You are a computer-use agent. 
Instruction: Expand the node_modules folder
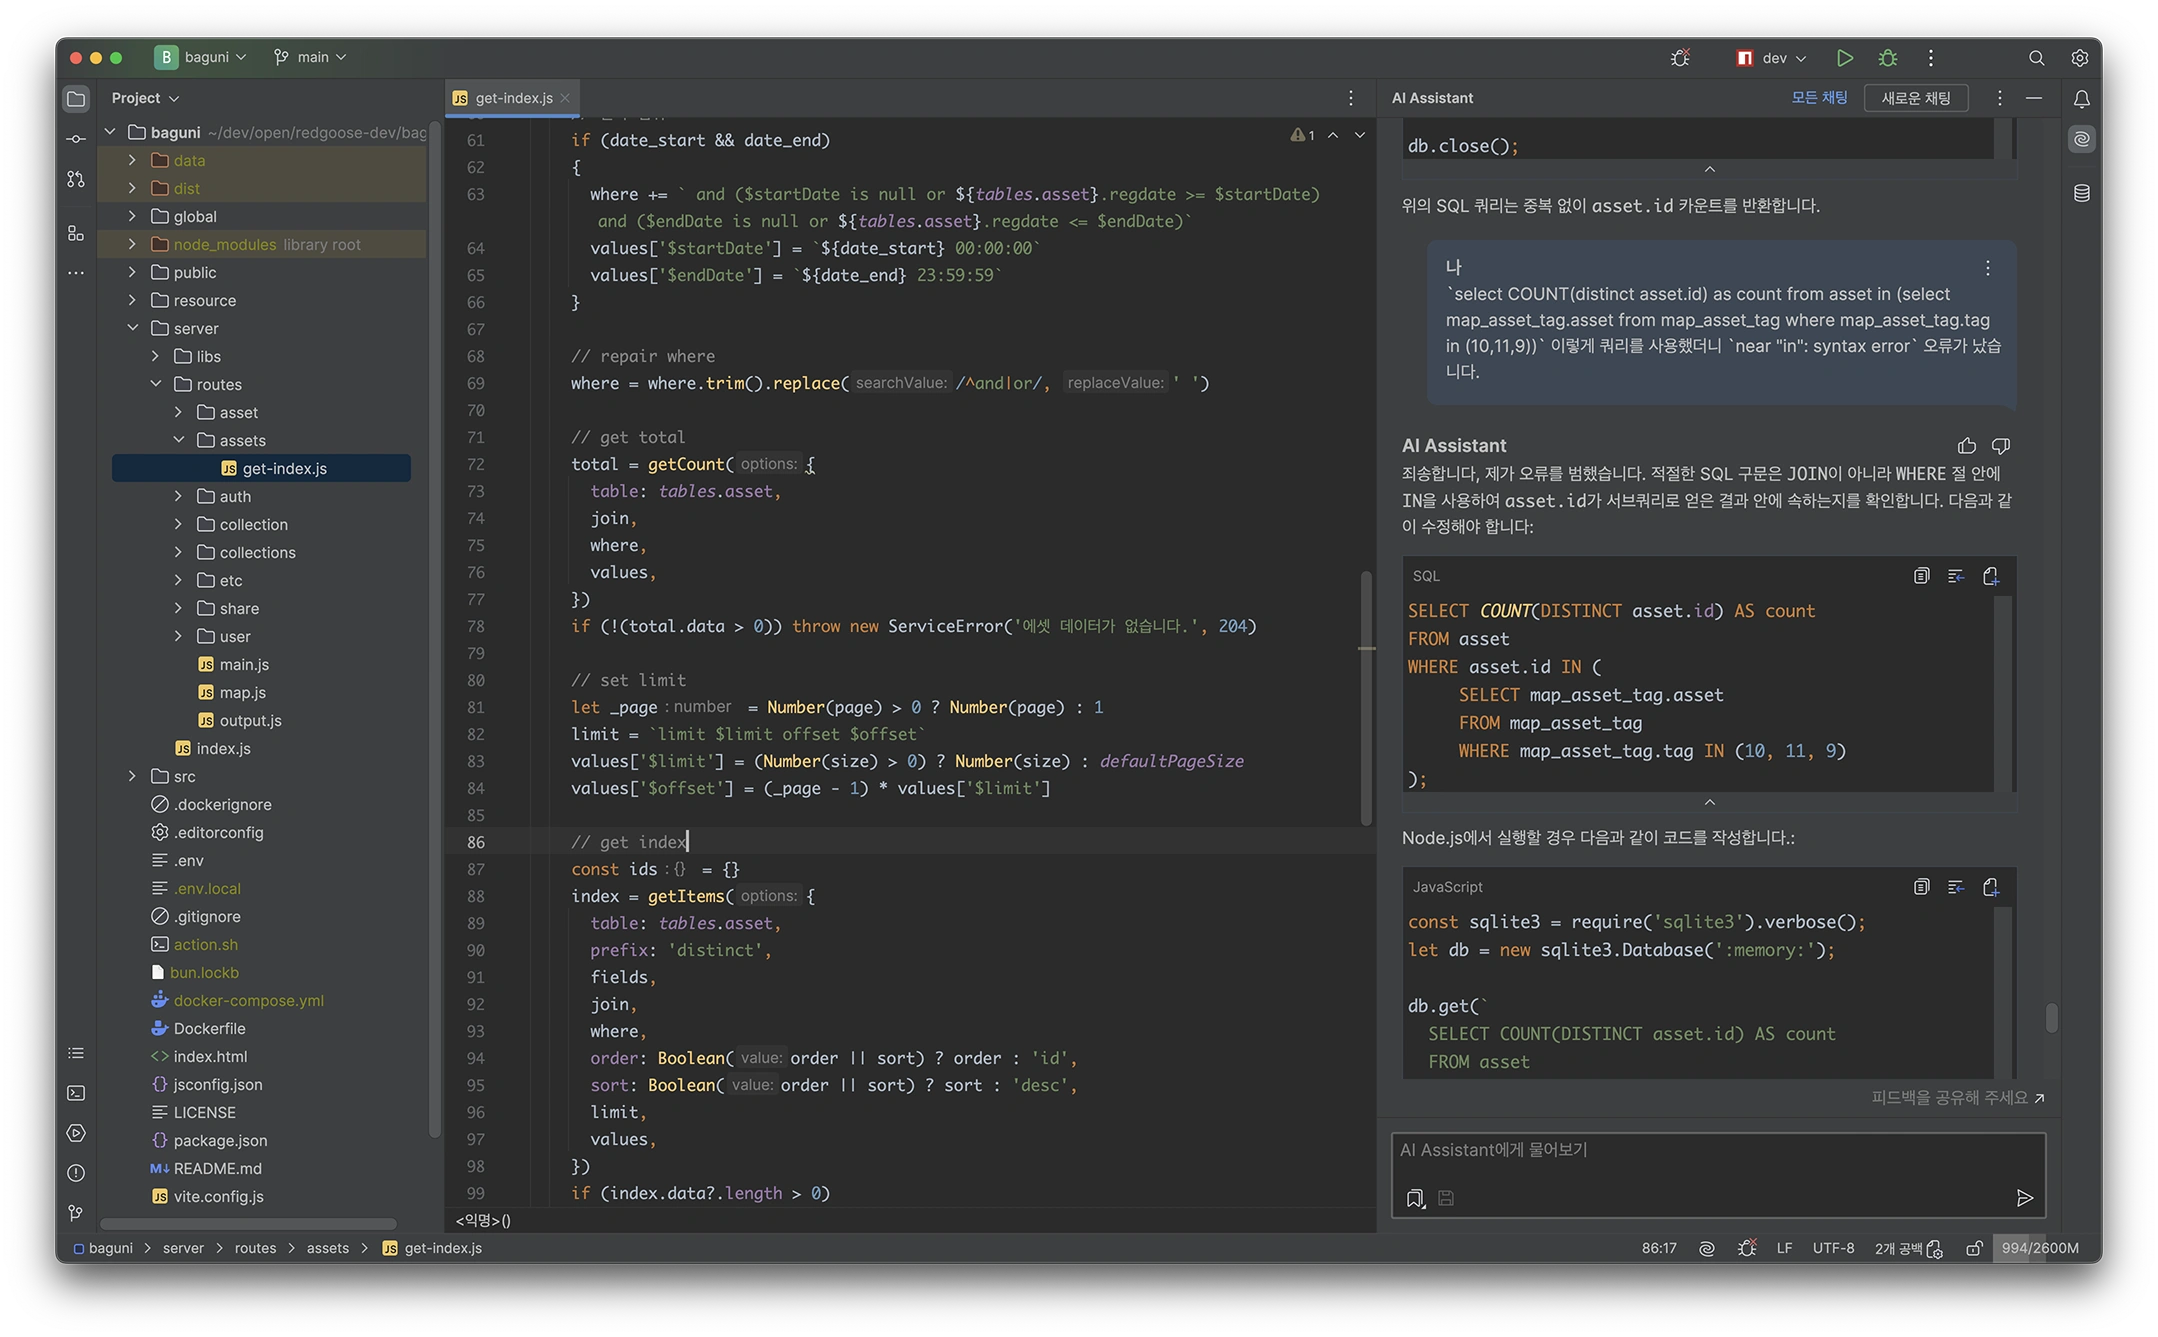[x=132, y=244]
